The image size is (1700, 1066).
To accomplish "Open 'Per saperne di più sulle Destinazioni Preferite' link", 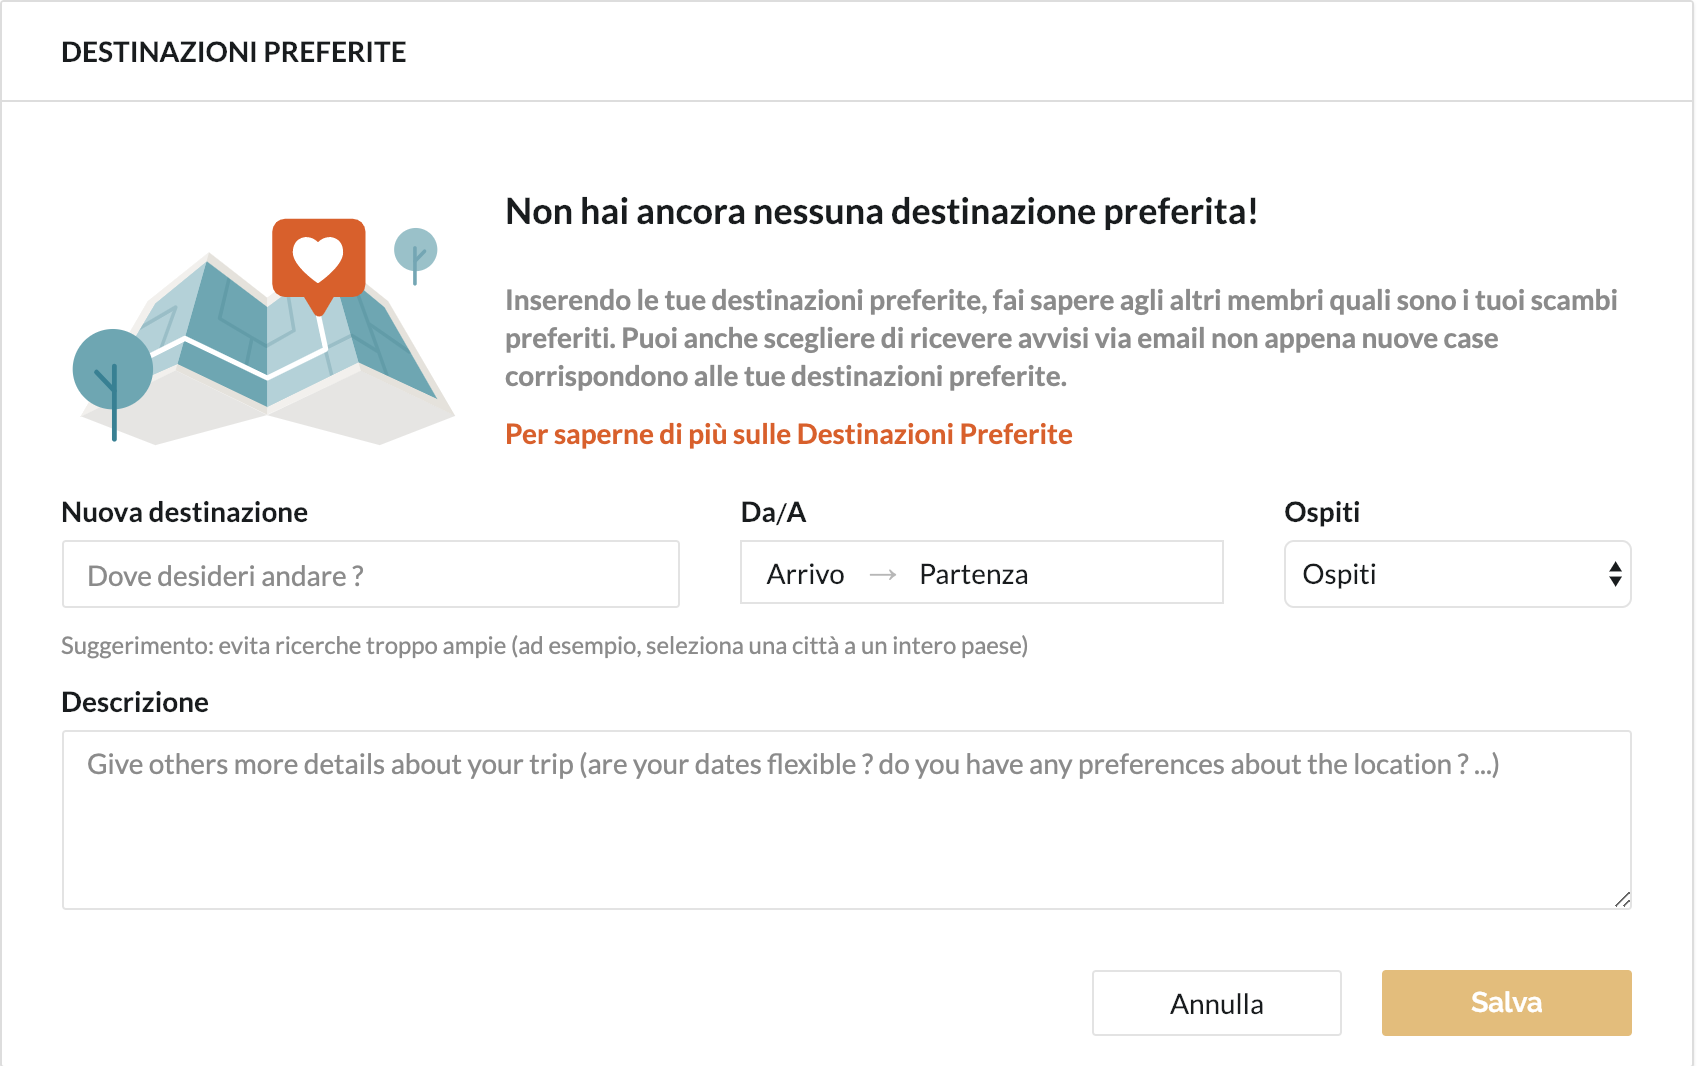I will 788,434.
